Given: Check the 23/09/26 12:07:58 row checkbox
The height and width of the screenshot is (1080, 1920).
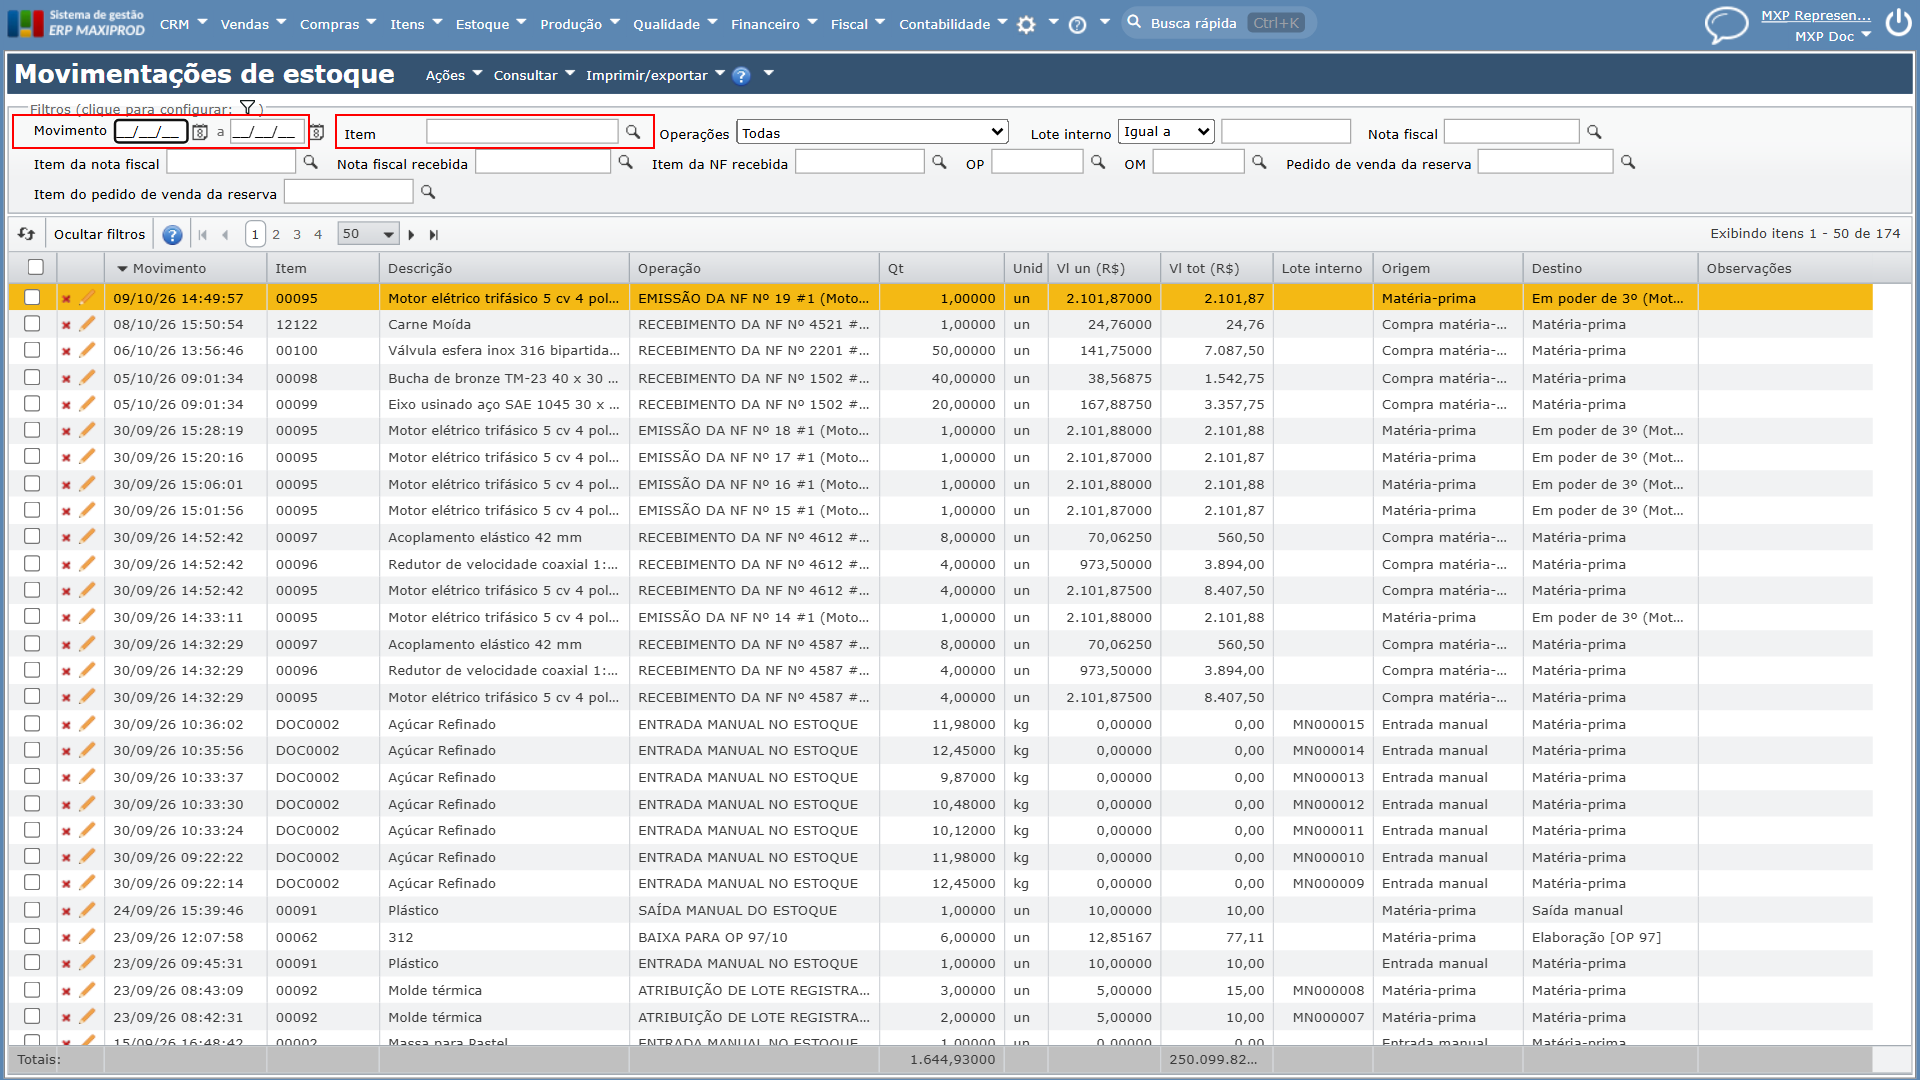Looking at the screenshot, I should click(32, 936).
